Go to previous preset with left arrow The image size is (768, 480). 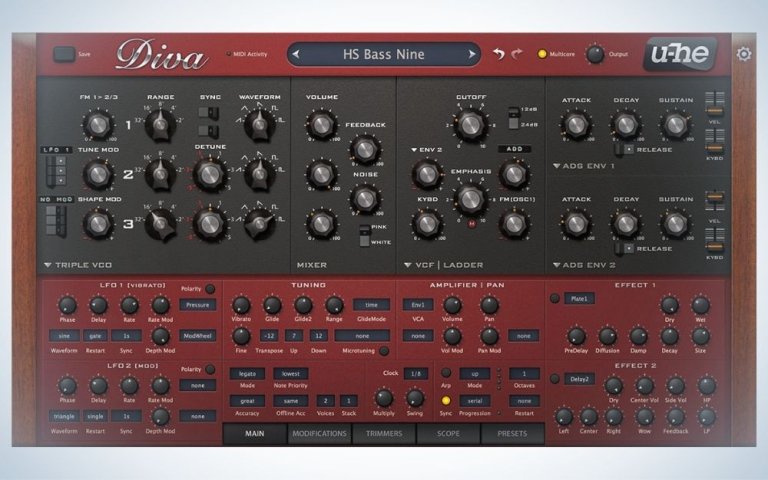point(297,54)
